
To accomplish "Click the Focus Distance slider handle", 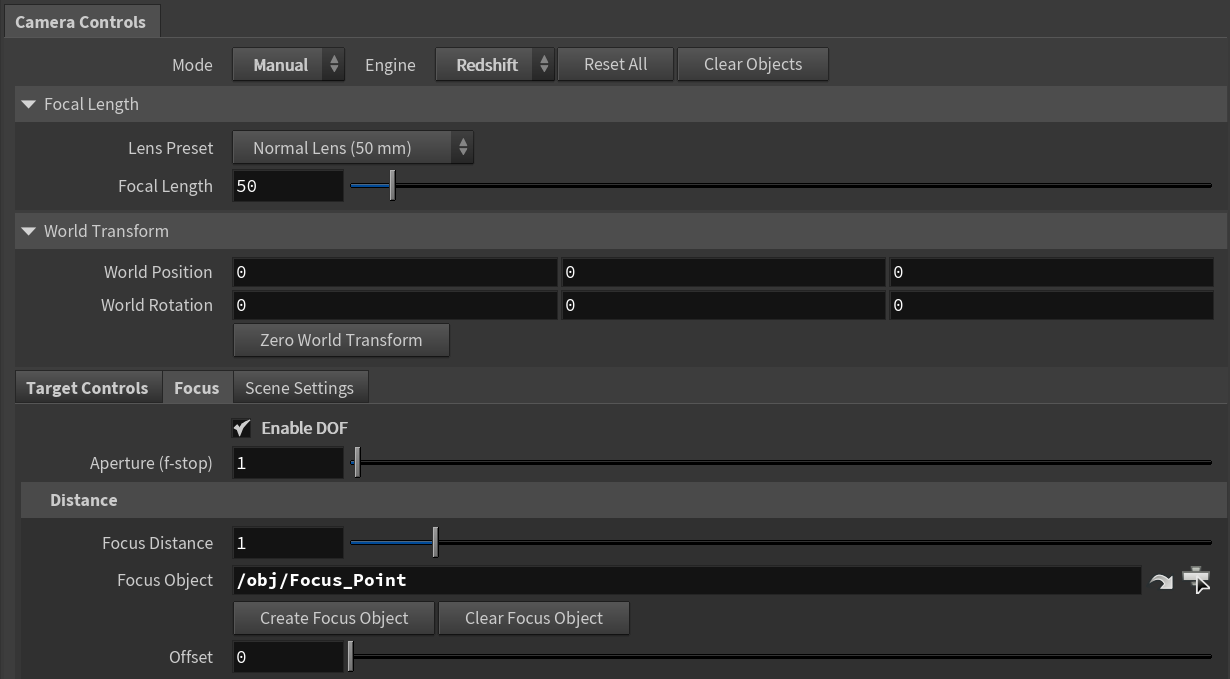I will pyautogui.click(x=435, y=543).
